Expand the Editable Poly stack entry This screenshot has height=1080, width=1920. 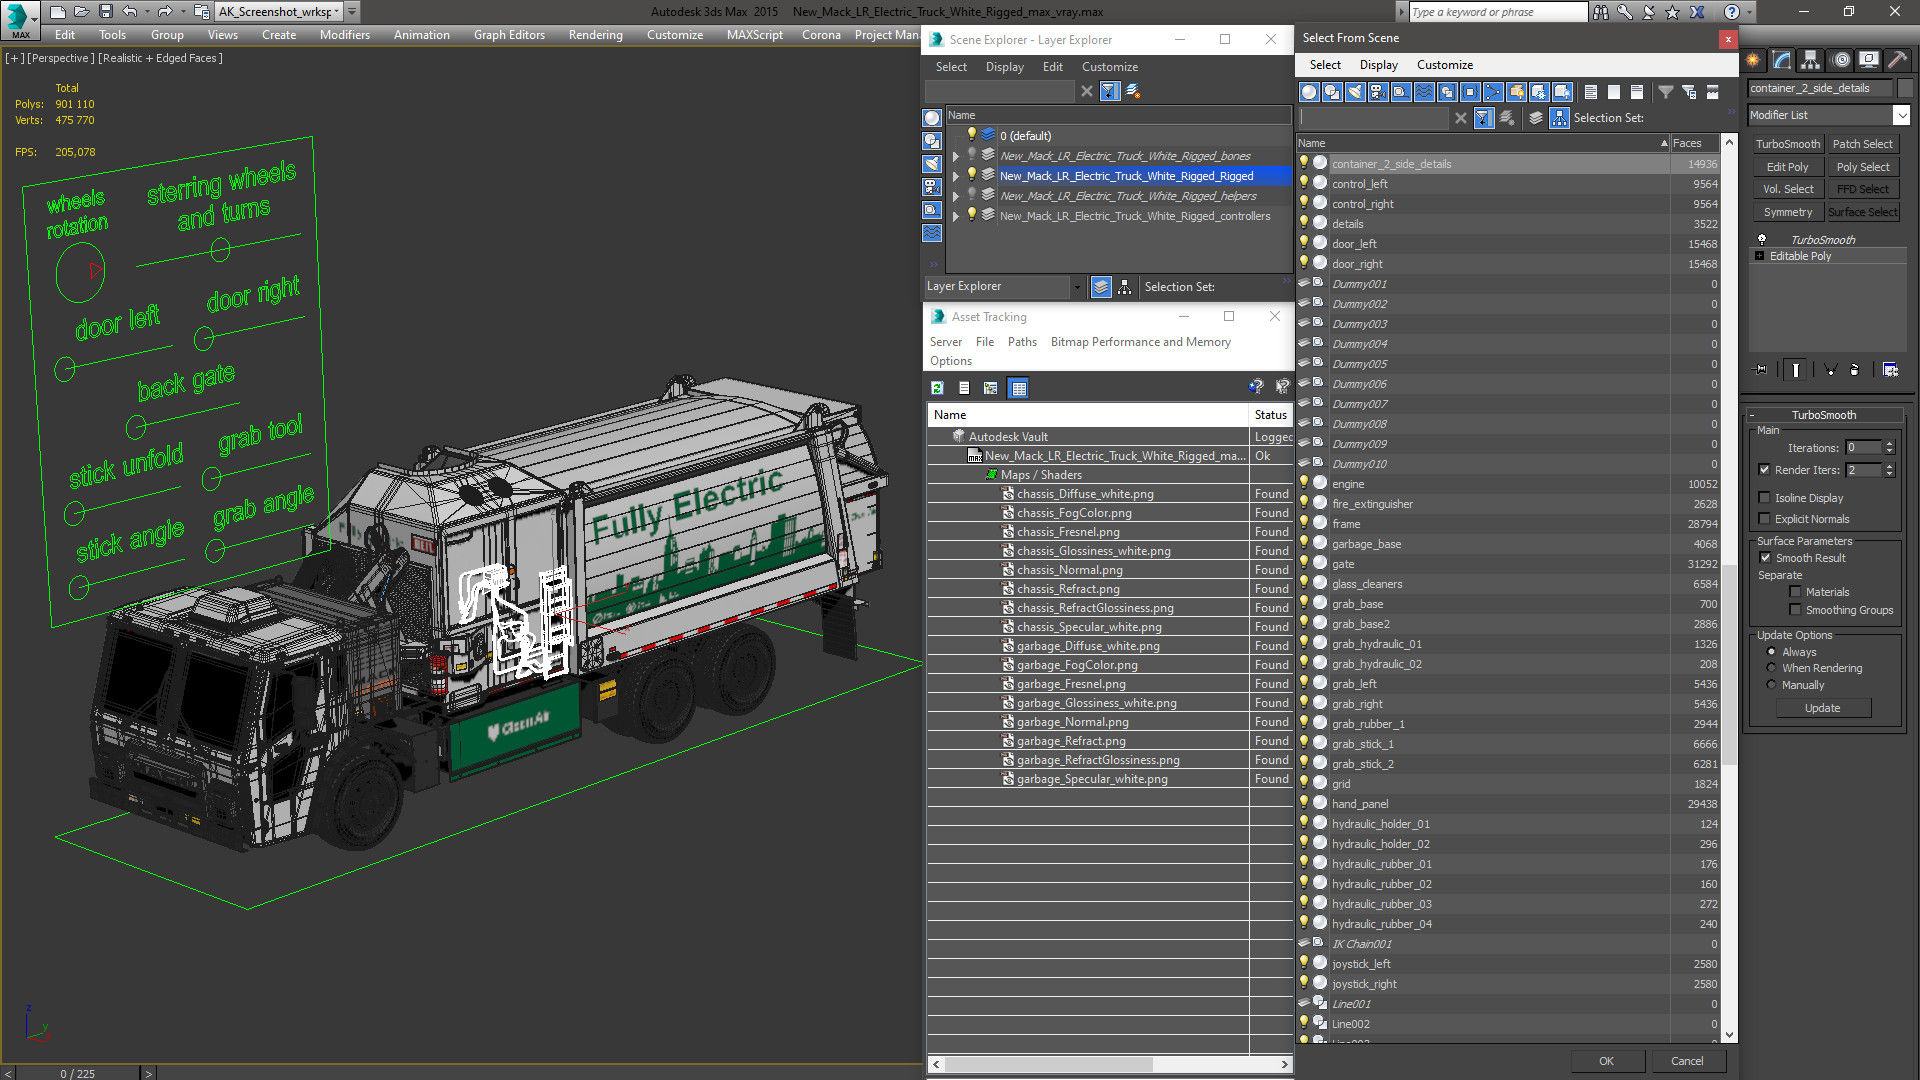(x=1759, y=256)
